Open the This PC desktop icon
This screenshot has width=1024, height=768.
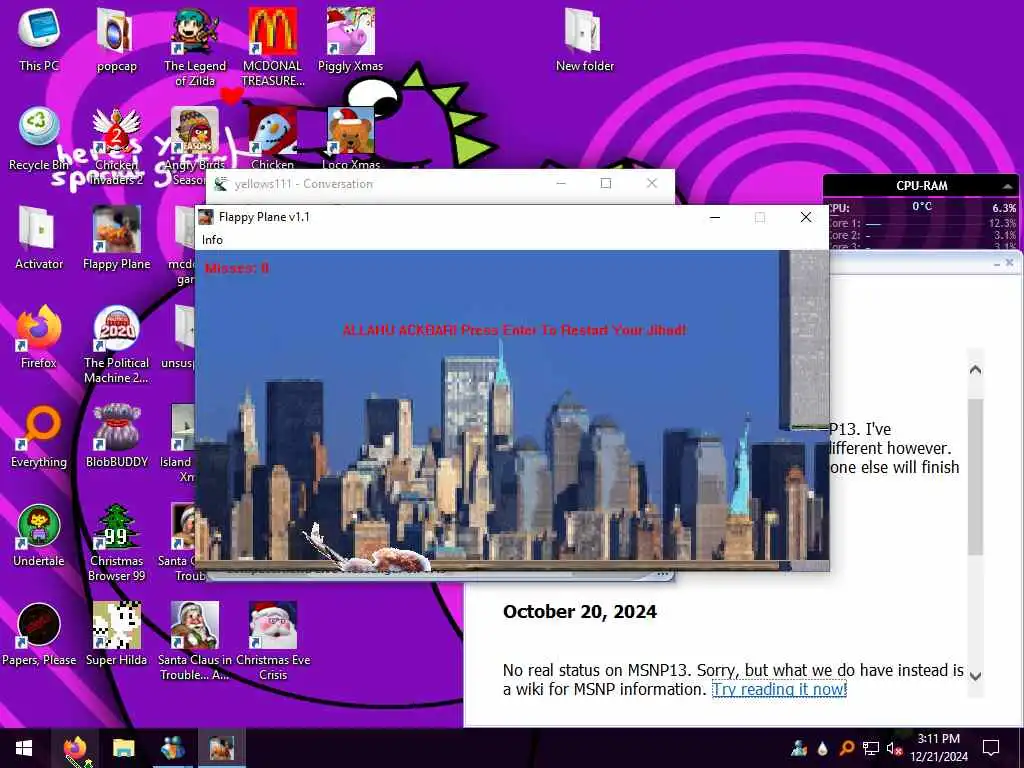[39, 39]
